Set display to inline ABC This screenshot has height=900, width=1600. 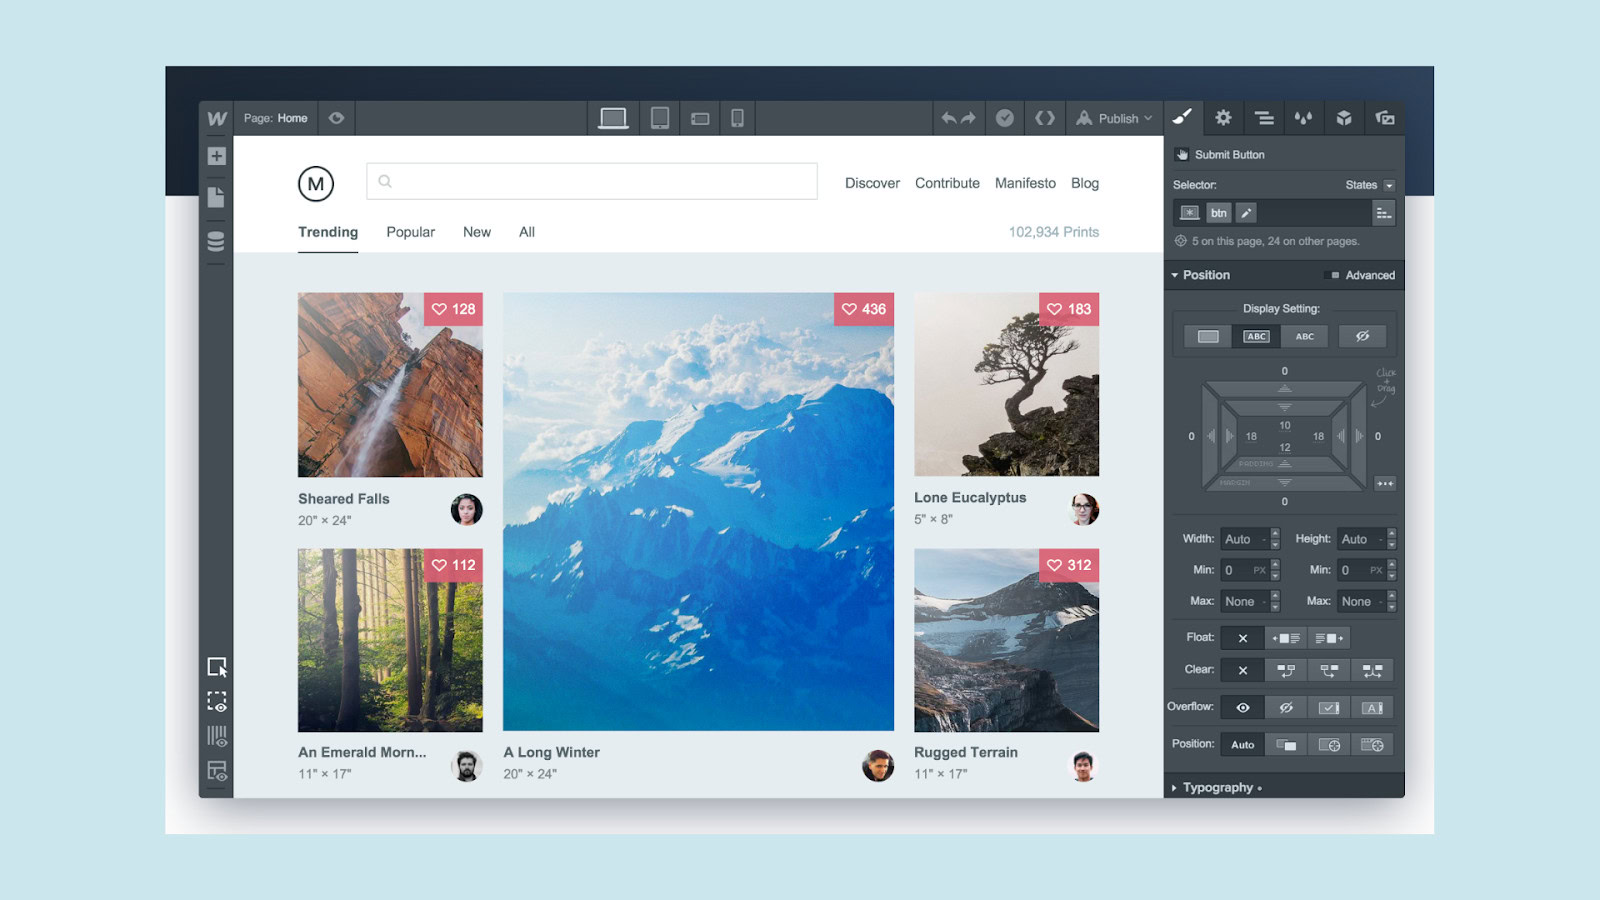point(1305,337)
